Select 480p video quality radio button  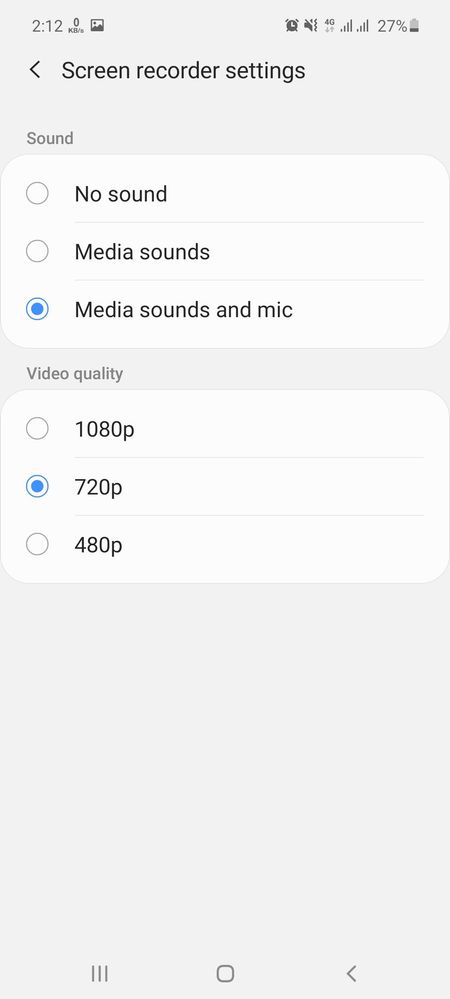point(37,545)
